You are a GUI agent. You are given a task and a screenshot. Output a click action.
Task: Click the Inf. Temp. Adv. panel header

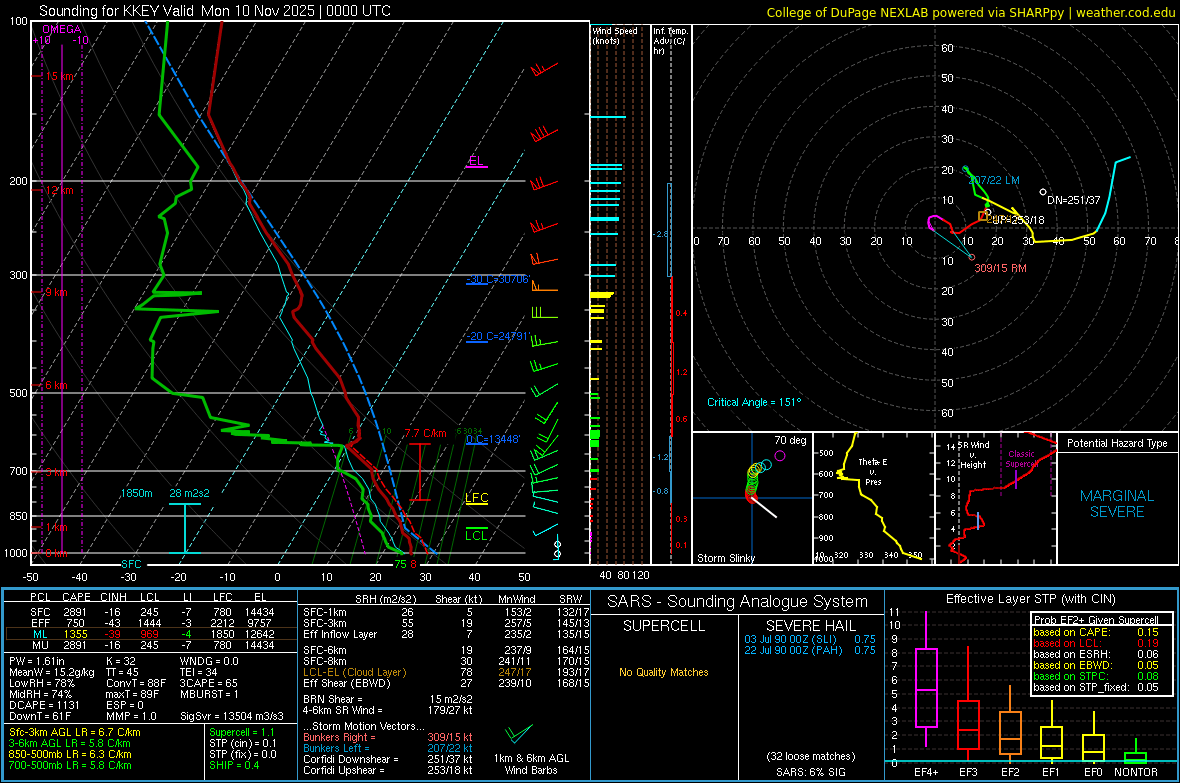(670, 41)
